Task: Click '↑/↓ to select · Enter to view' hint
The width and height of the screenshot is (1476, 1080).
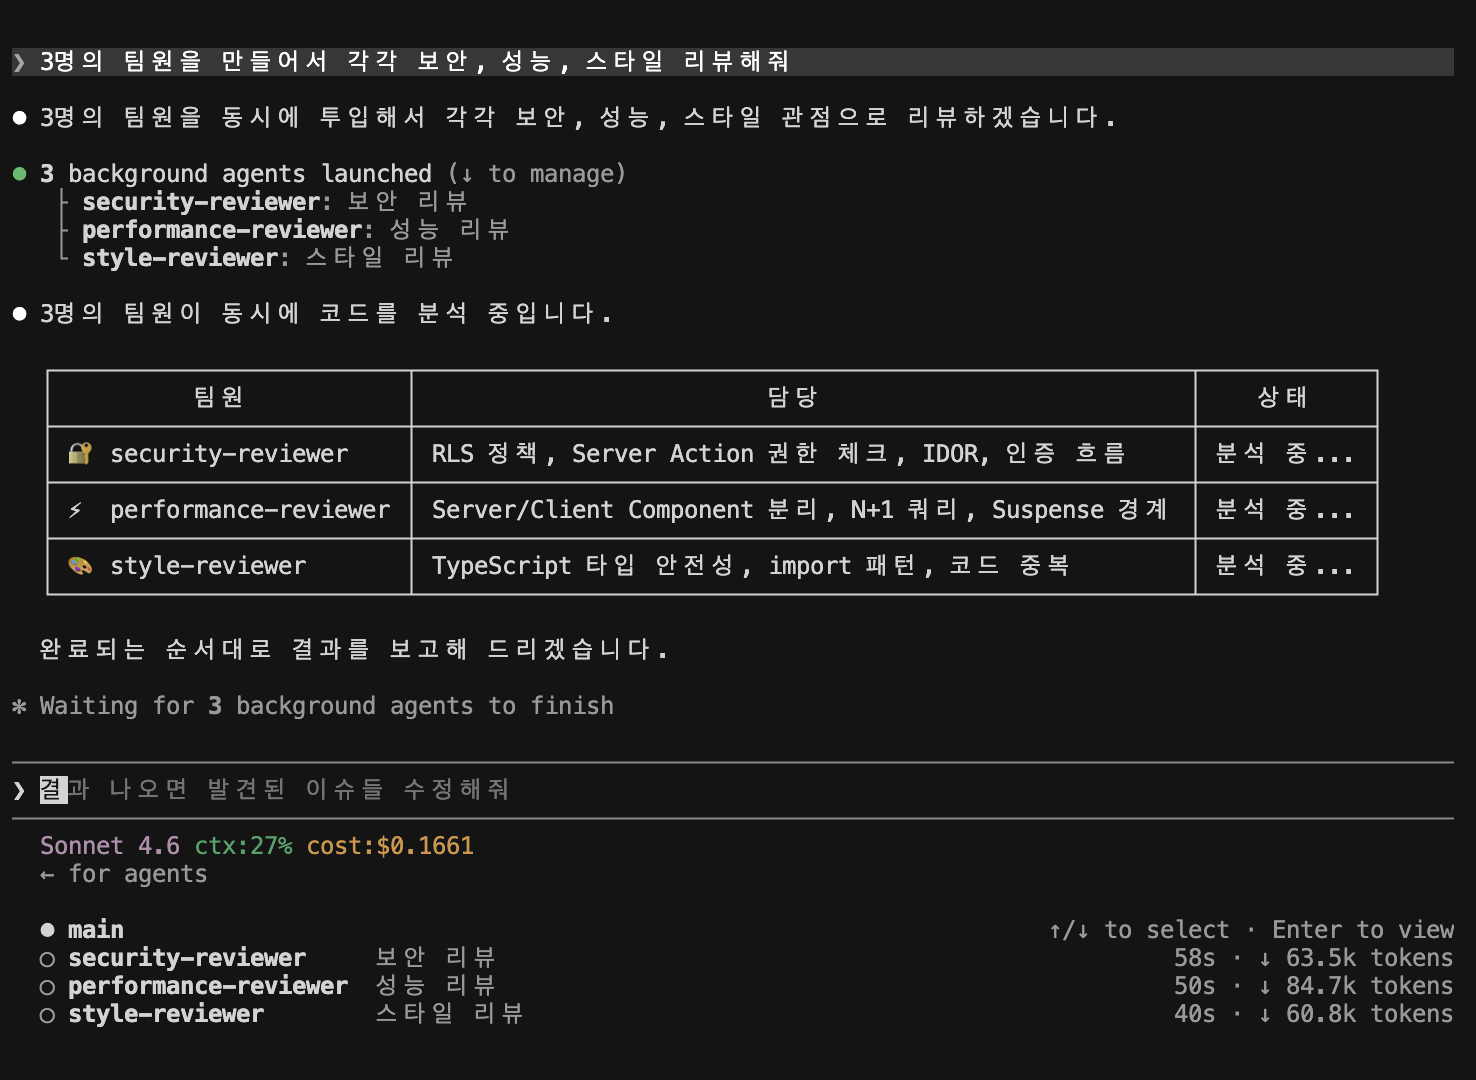Action: (x=1251, y=930)
